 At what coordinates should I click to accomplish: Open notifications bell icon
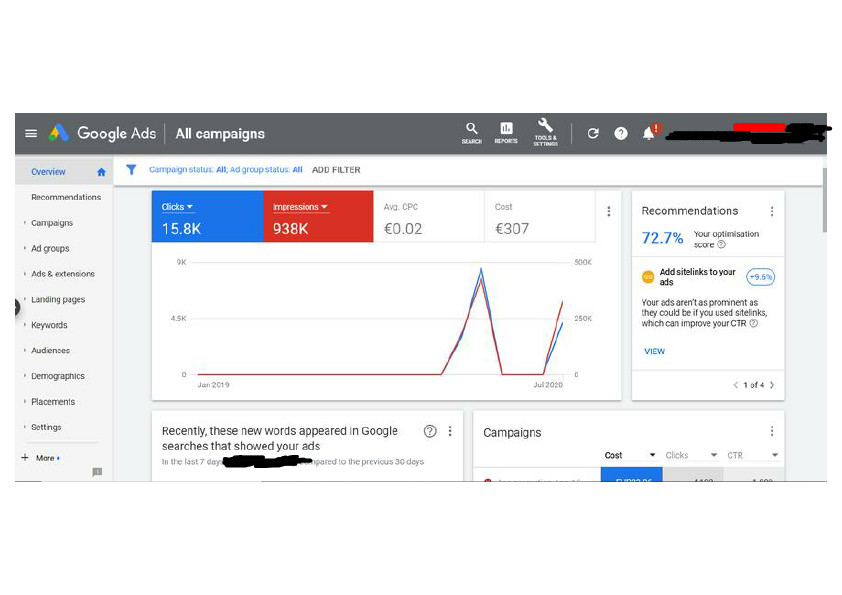[649, 133]
